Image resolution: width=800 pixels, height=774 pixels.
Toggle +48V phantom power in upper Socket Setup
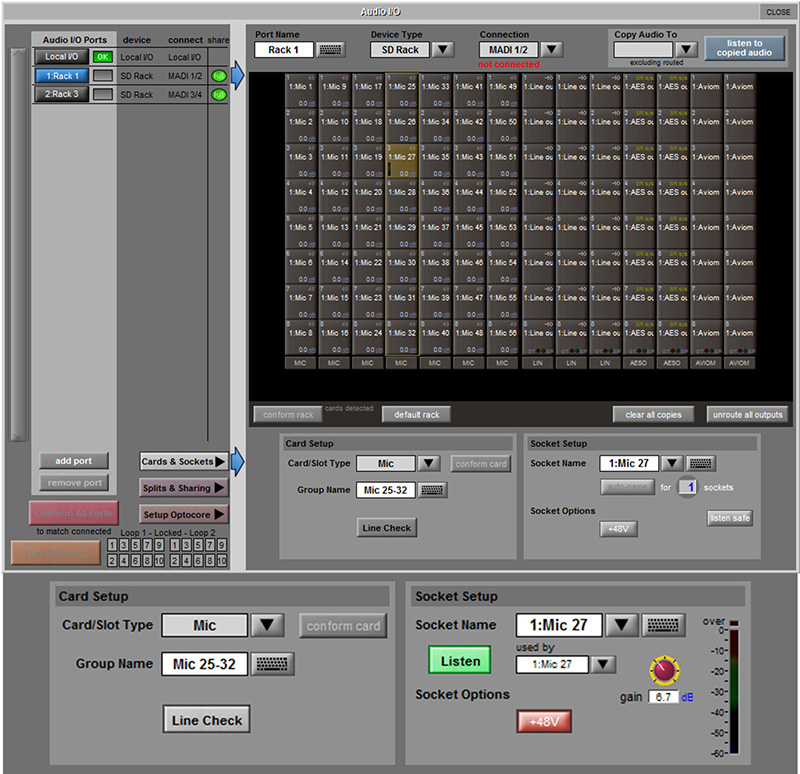(618, 529)
